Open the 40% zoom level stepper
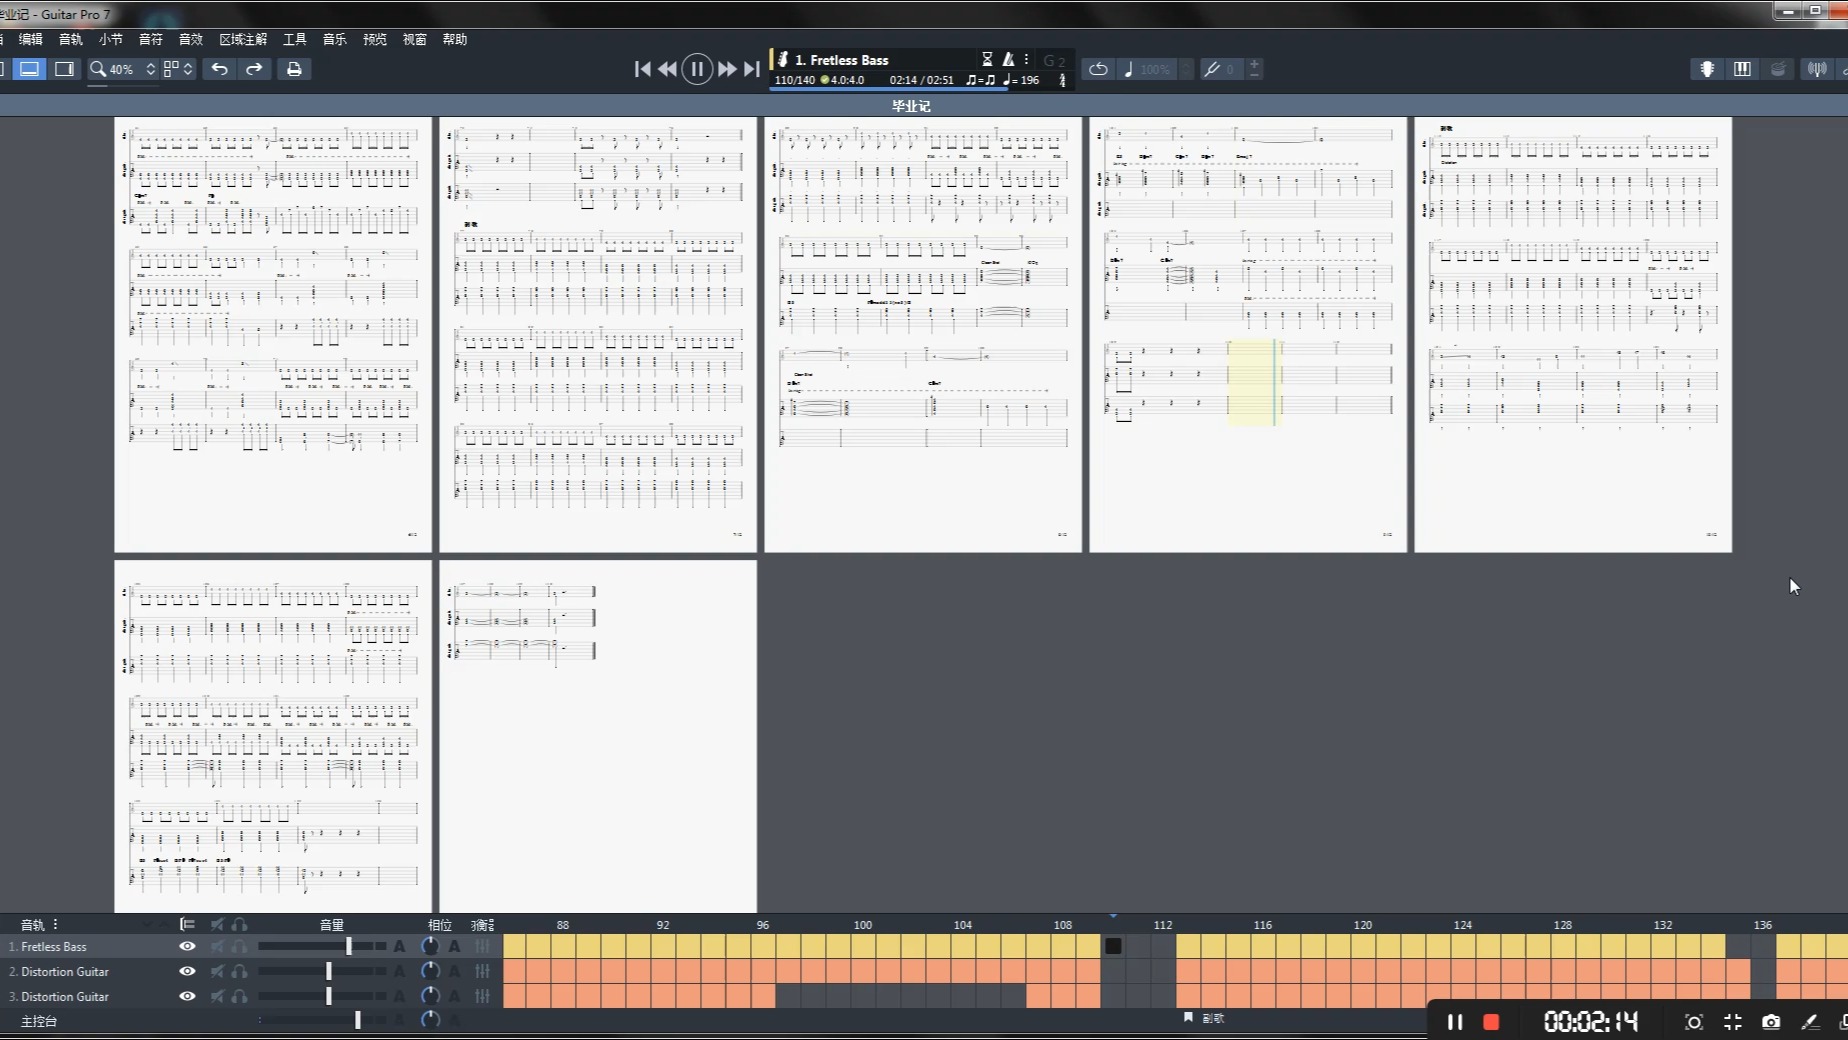The image size is (1848, 1040). click(151, 69)
